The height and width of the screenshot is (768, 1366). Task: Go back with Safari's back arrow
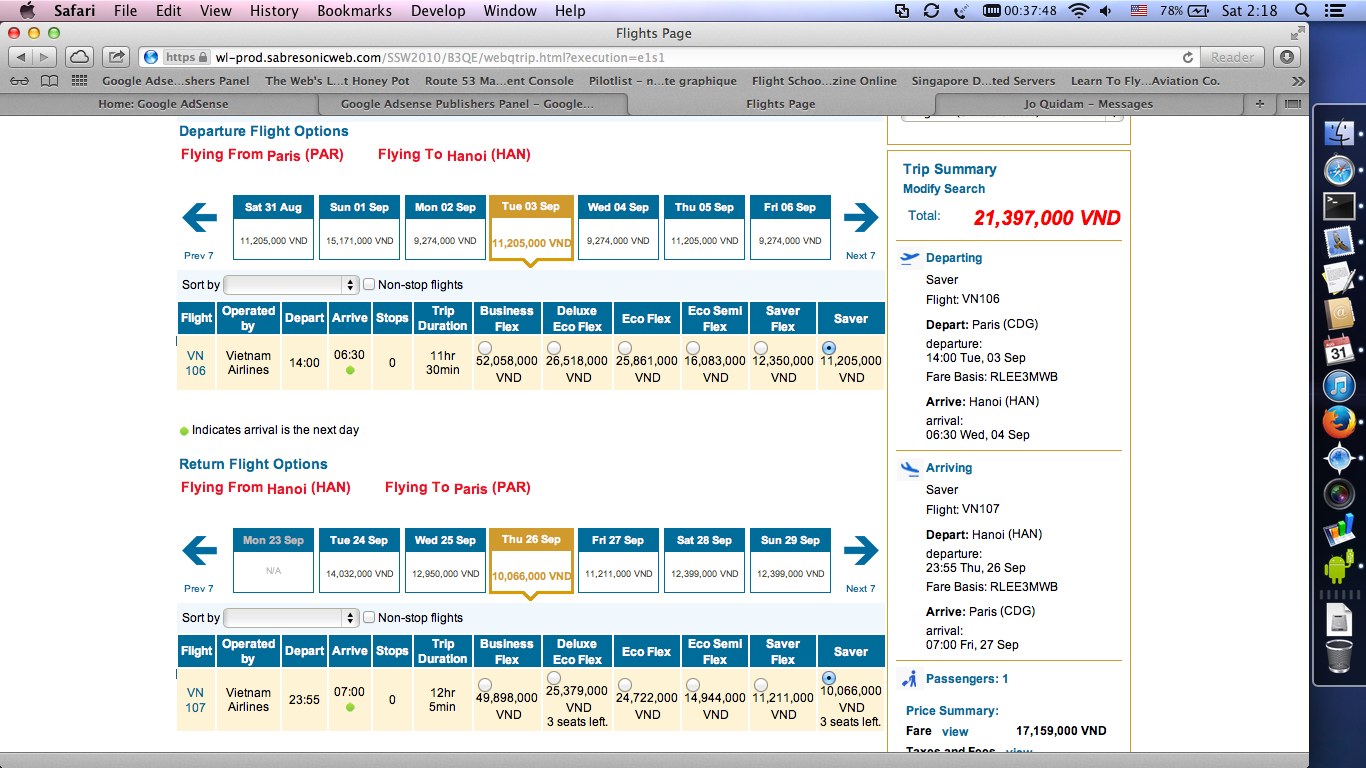[21, 57]
